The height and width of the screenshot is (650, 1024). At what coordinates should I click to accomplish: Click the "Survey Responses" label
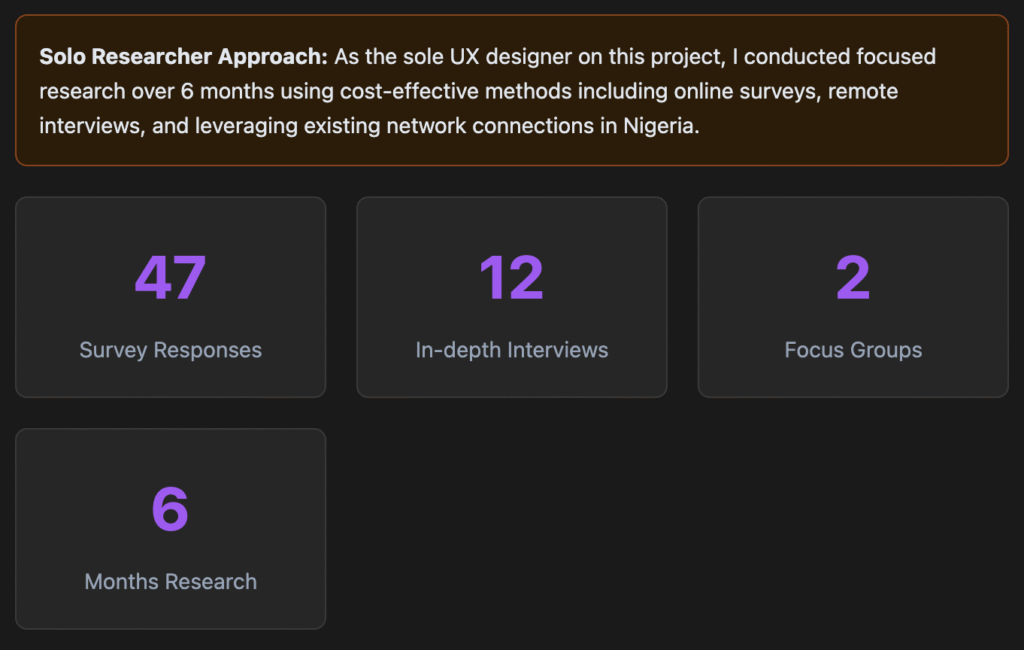pyautogui.click(x=170, y=350)
